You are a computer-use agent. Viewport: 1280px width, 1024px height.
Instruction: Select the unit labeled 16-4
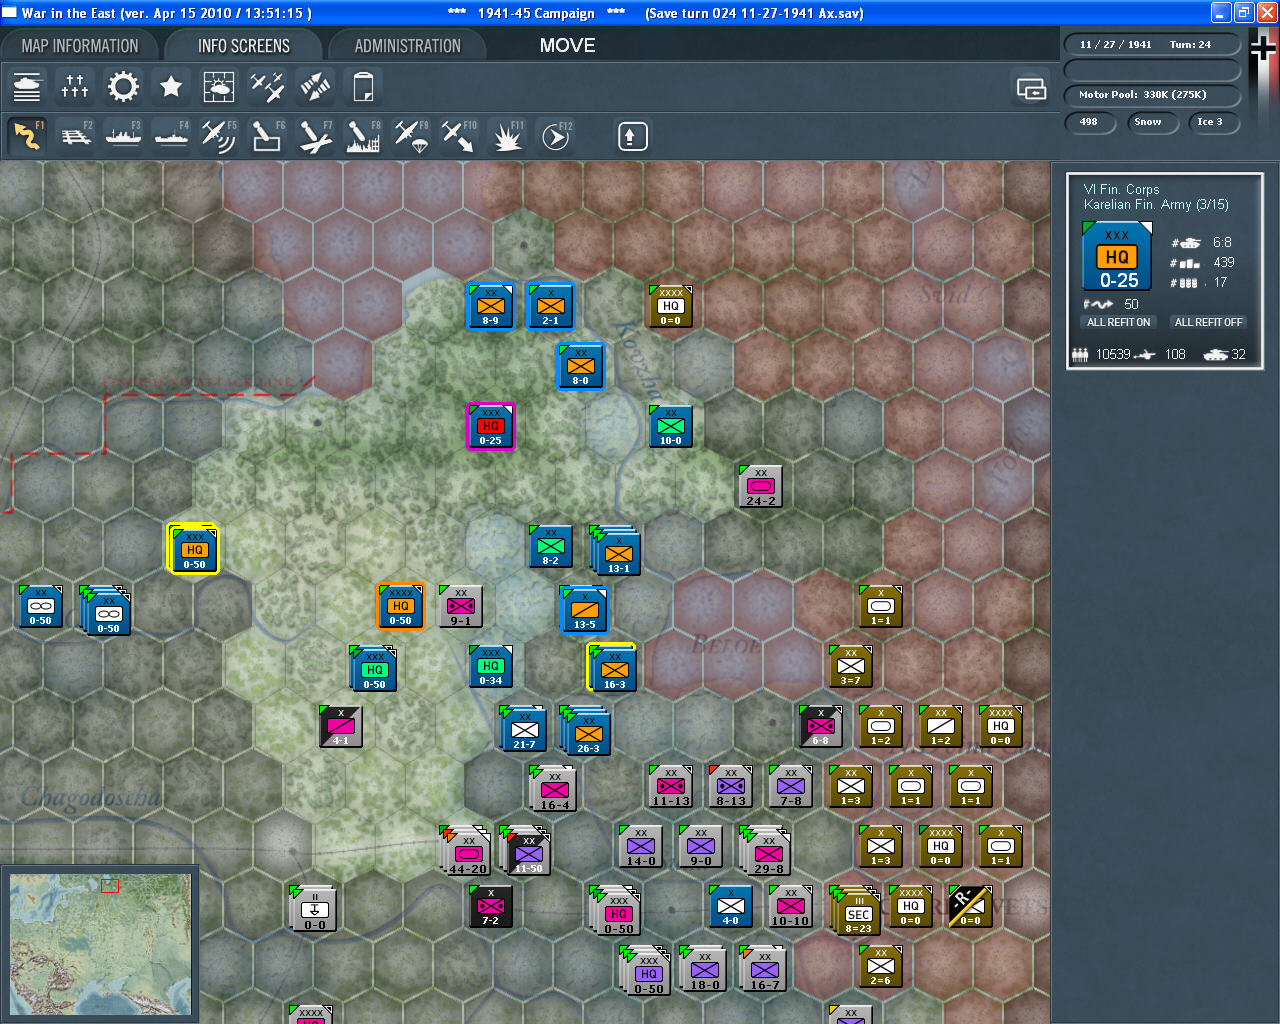click(x=553, y=789)
